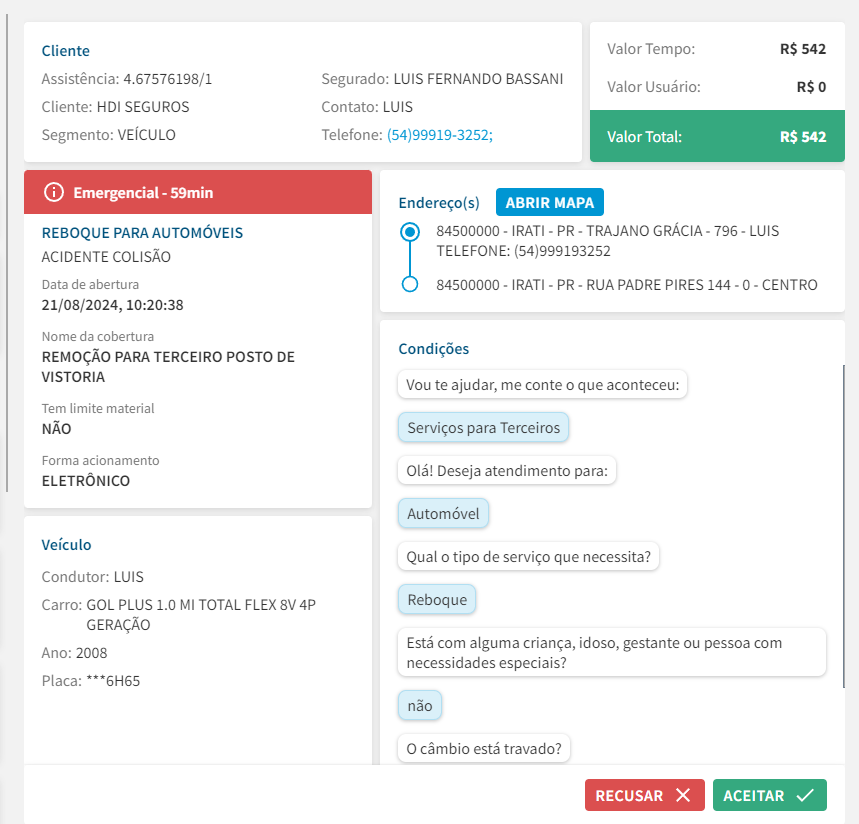Viewport: 859px width, 824px height.
Task: Click the REBOQUE PARA AUTOMÓVEIS heading
Action: click(142, 233)
